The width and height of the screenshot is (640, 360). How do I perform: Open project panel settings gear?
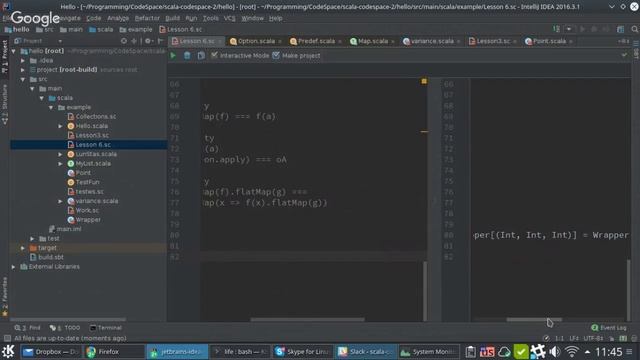point(148,41)
